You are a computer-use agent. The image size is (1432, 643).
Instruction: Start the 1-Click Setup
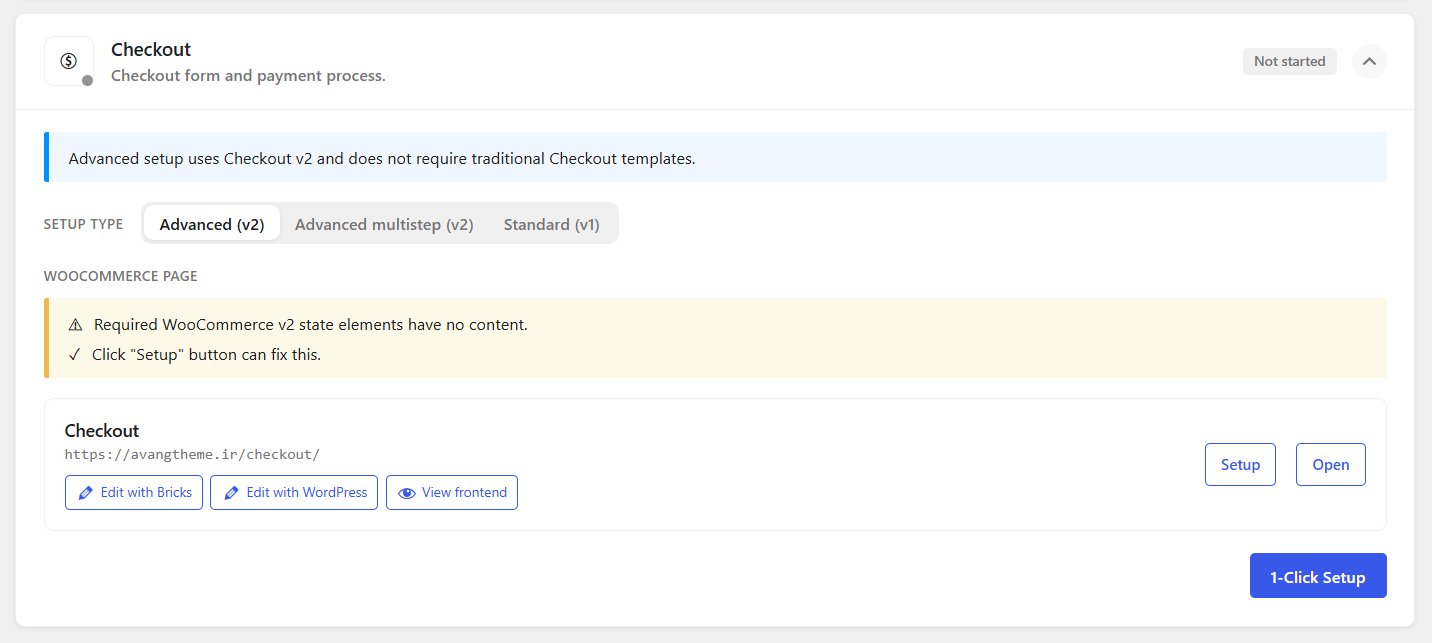pyautogui.click(x=1318, y=576)
